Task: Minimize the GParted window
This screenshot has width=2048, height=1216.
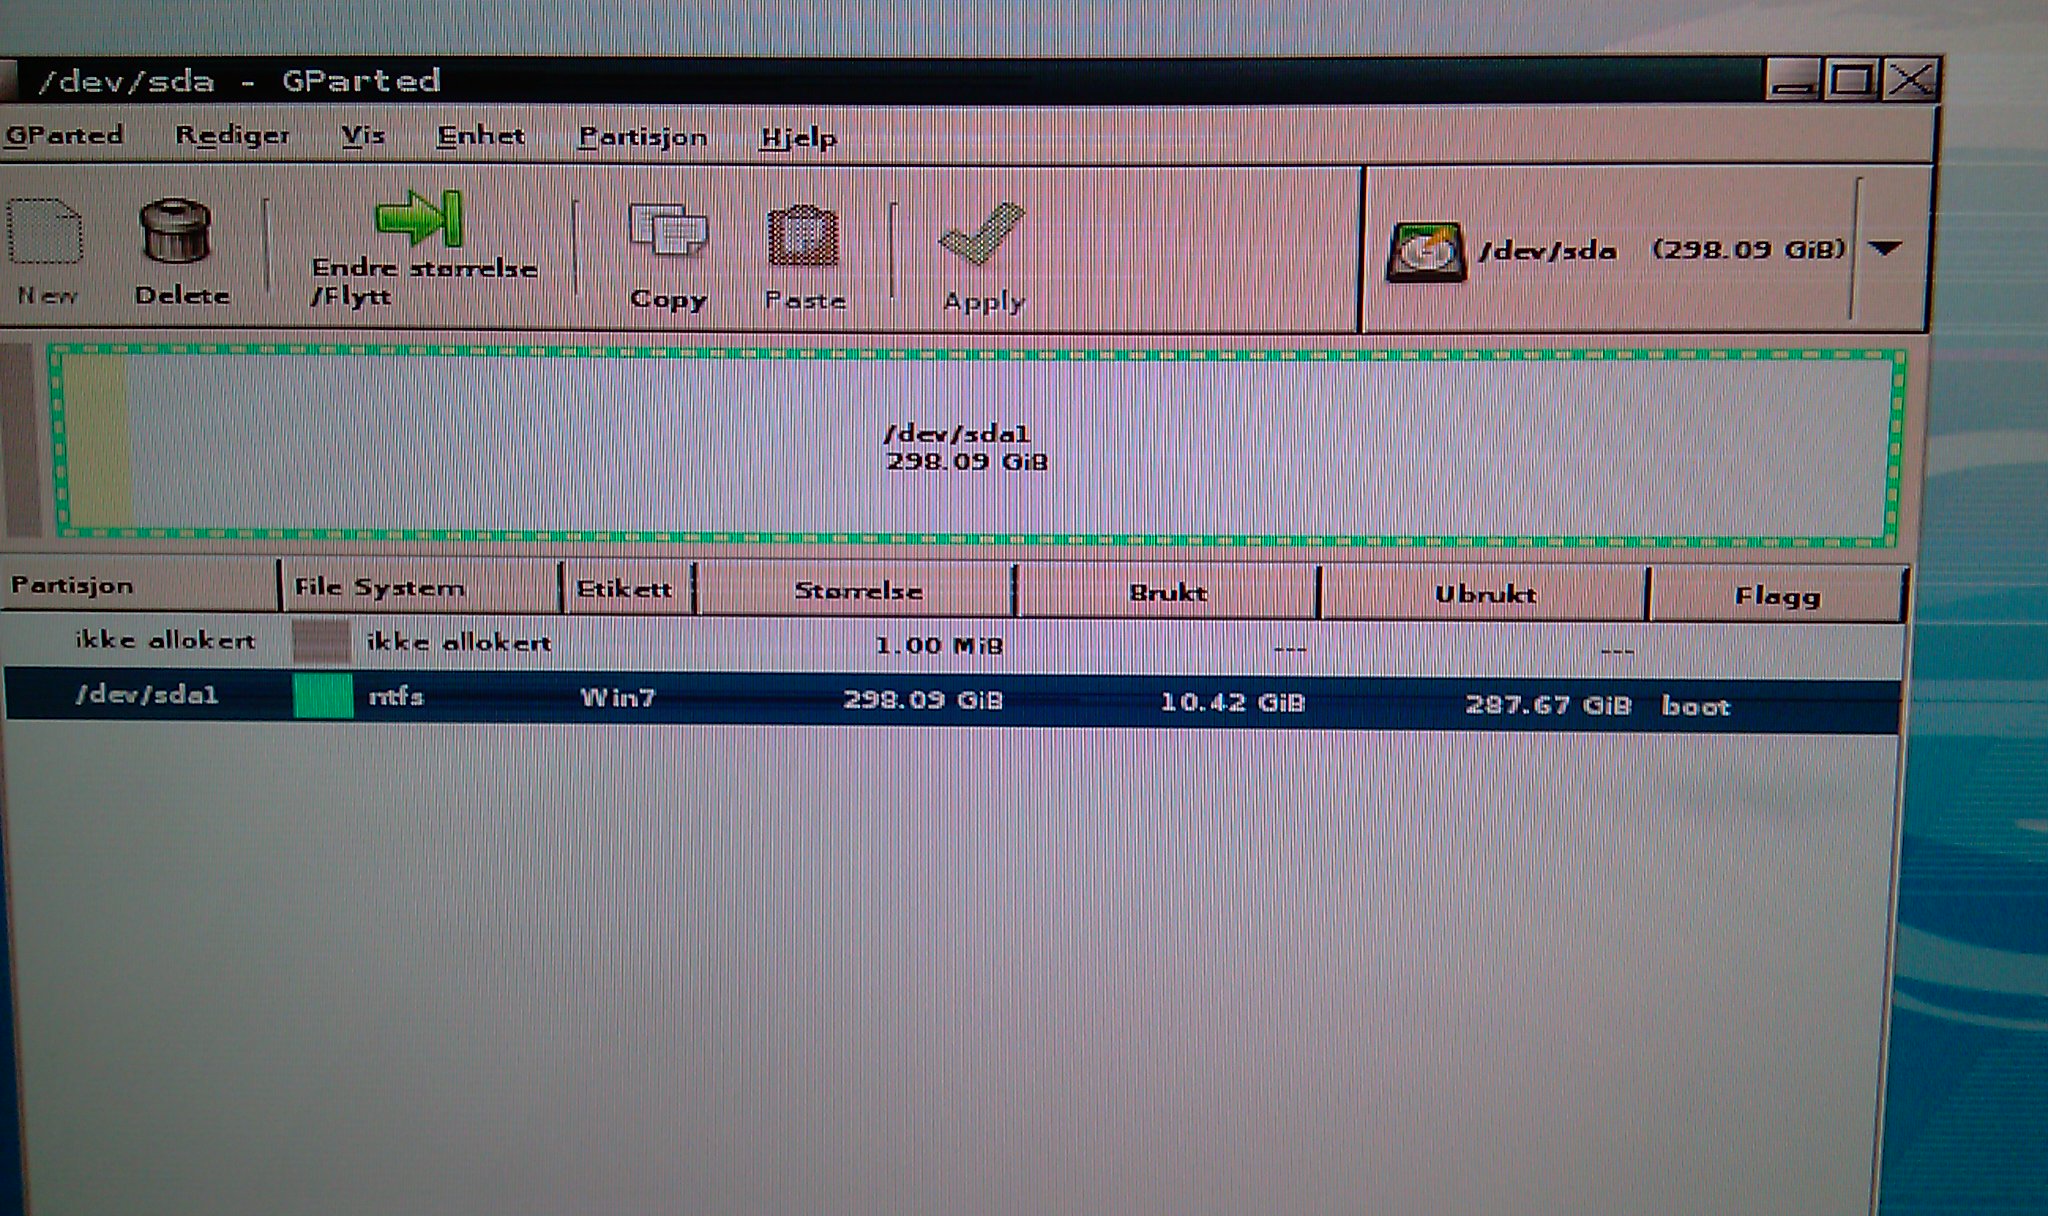Action: point(1794,79)
